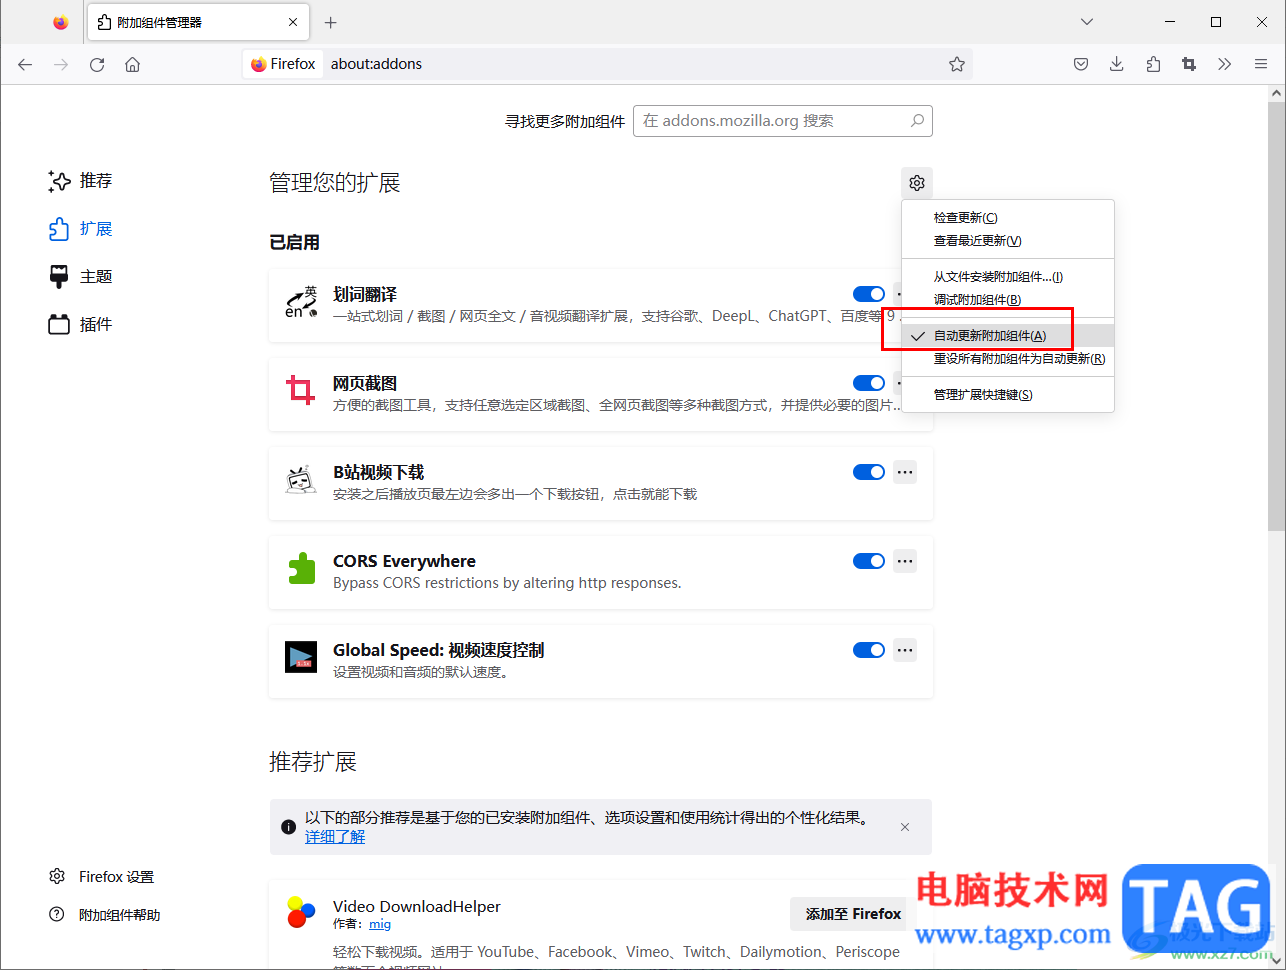
Task: Select 重设所有附加组件为自动更新
Action: point(1008,359)
